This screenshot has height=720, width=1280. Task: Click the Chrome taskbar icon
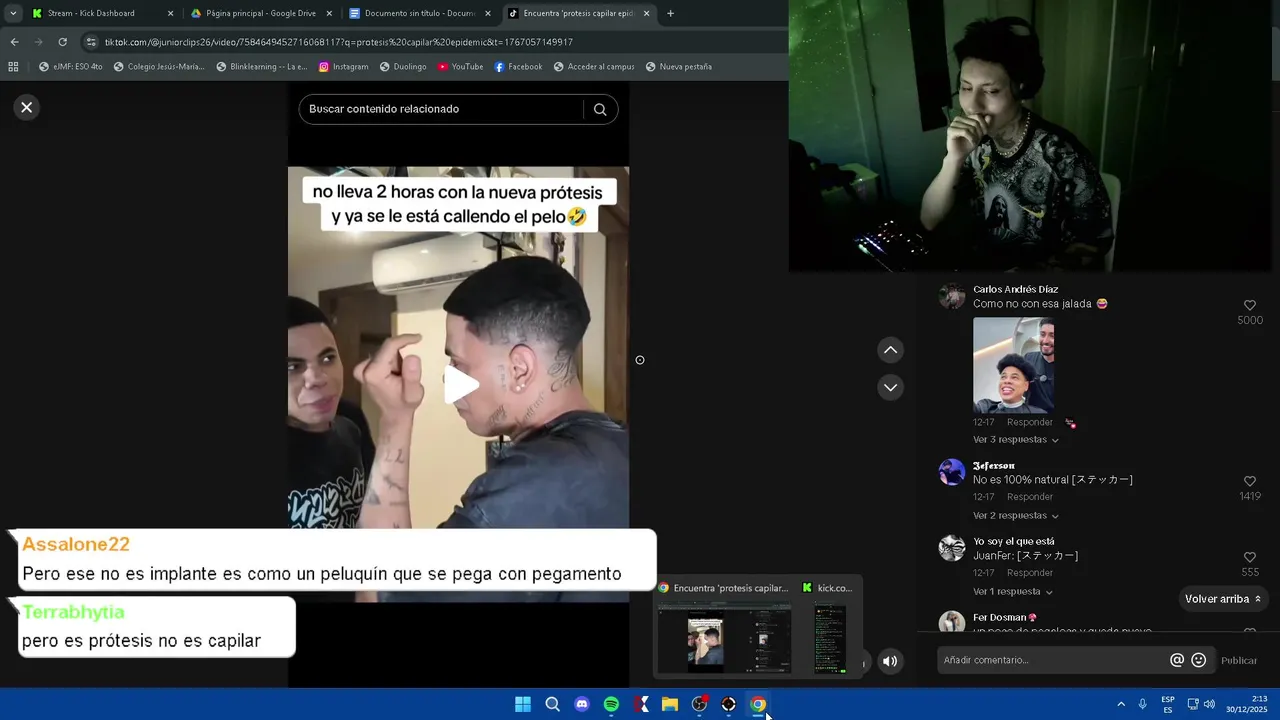758,704
